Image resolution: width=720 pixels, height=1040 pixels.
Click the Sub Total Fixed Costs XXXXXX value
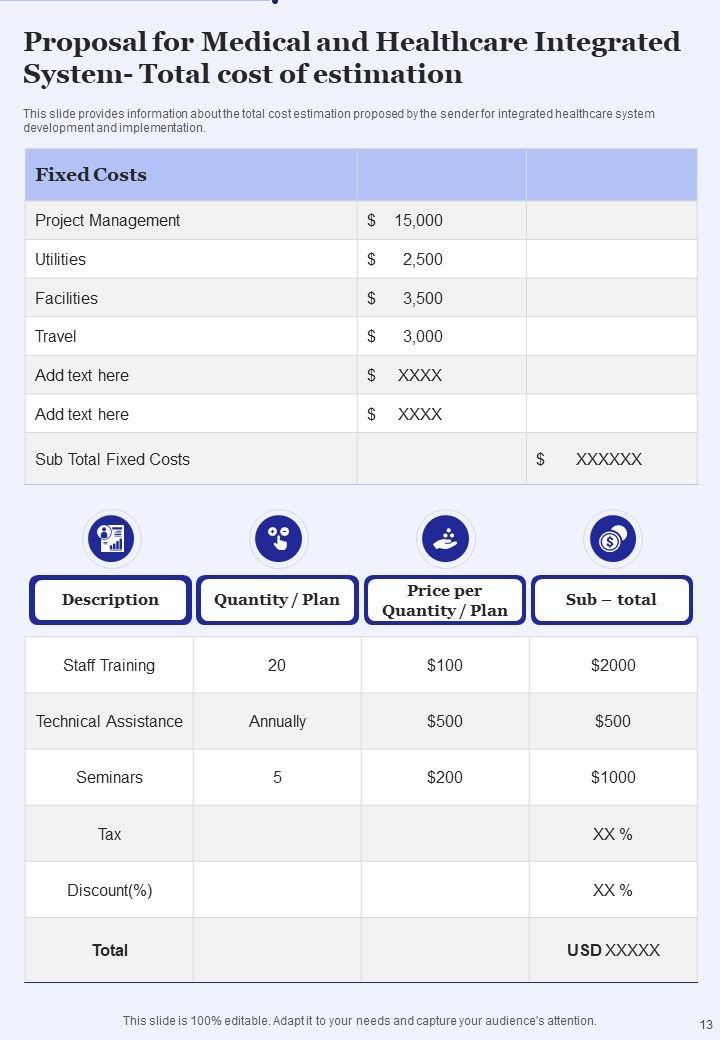pos(608,460)
